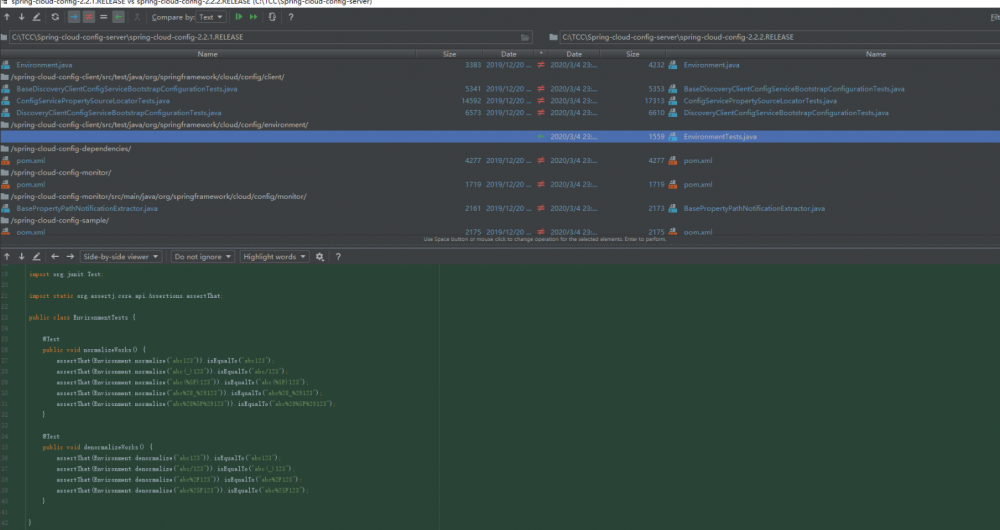
Task: Select right ConfigServicePropertySourceLocatorTests.java
Action: [760, 101]
